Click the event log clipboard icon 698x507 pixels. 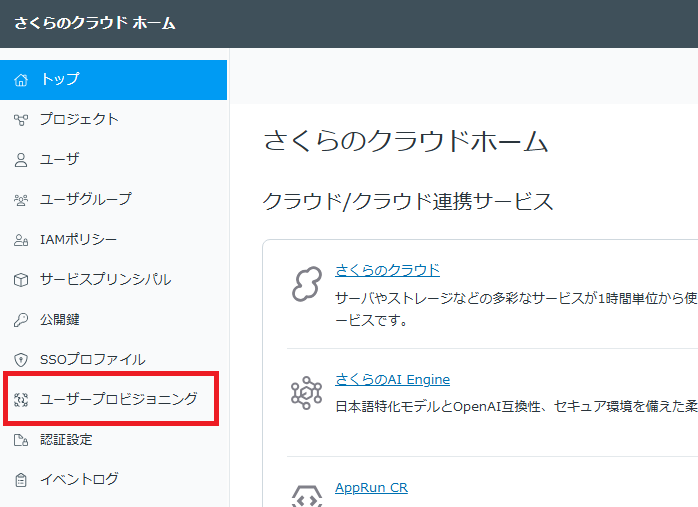(x=21, y=480)
